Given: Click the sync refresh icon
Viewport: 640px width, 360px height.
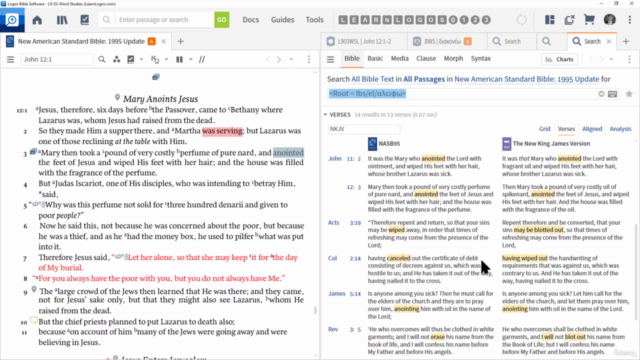Looking at the screenshot, I should (521, 20).
